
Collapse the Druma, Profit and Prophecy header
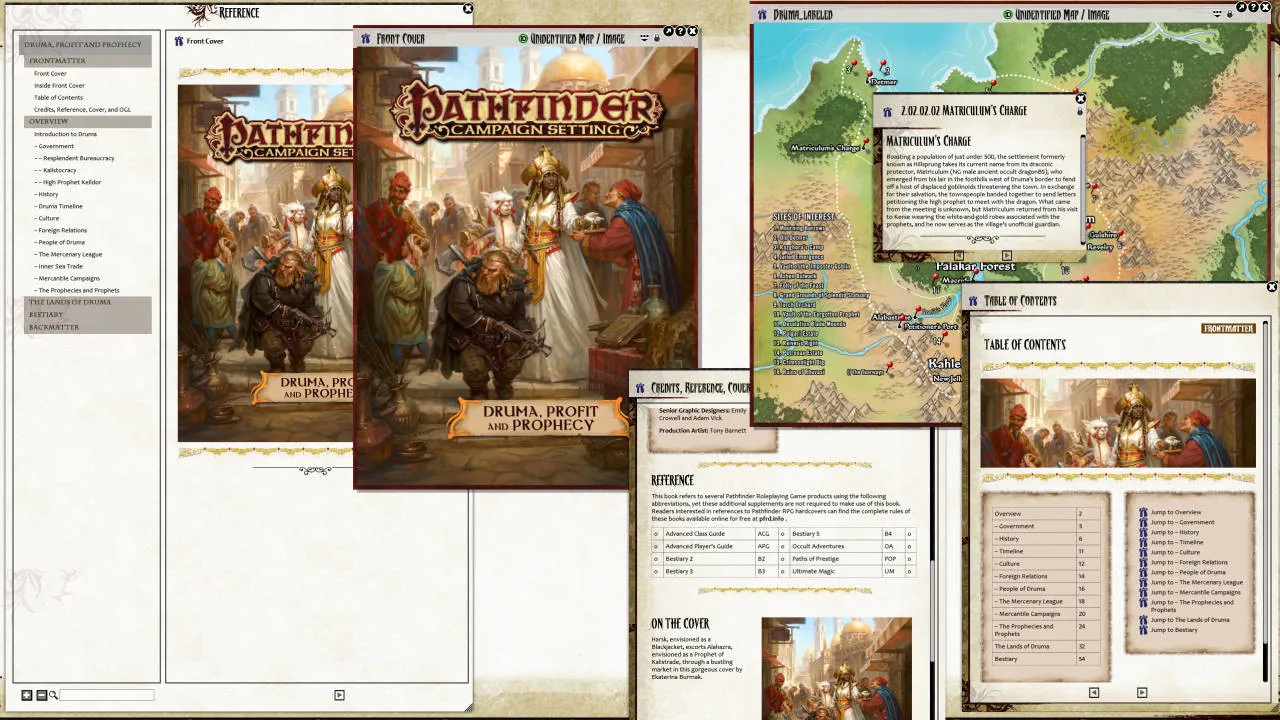click(x=84, y=45)
